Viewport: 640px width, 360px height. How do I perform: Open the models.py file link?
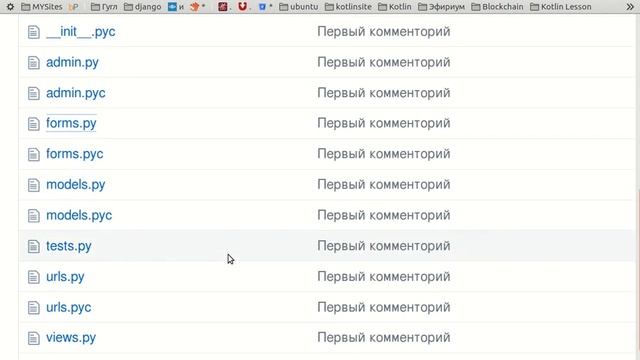point(76,184)
